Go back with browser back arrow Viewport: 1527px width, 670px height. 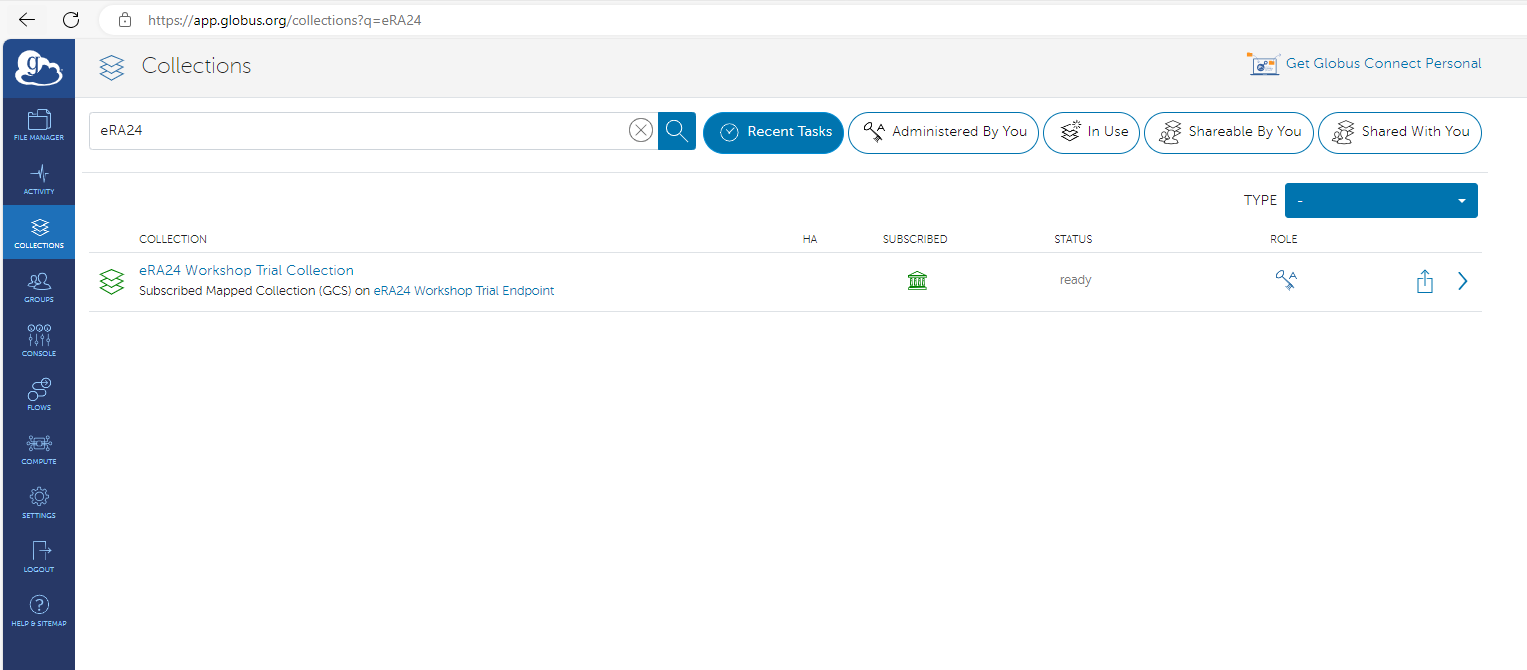pyautogui.click(x=27, y=19)
